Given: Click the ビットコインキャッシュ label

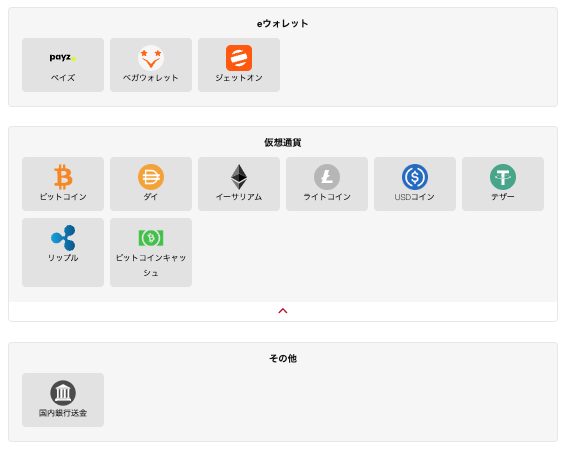Looking at the screenshot, I should coord(151,265).
